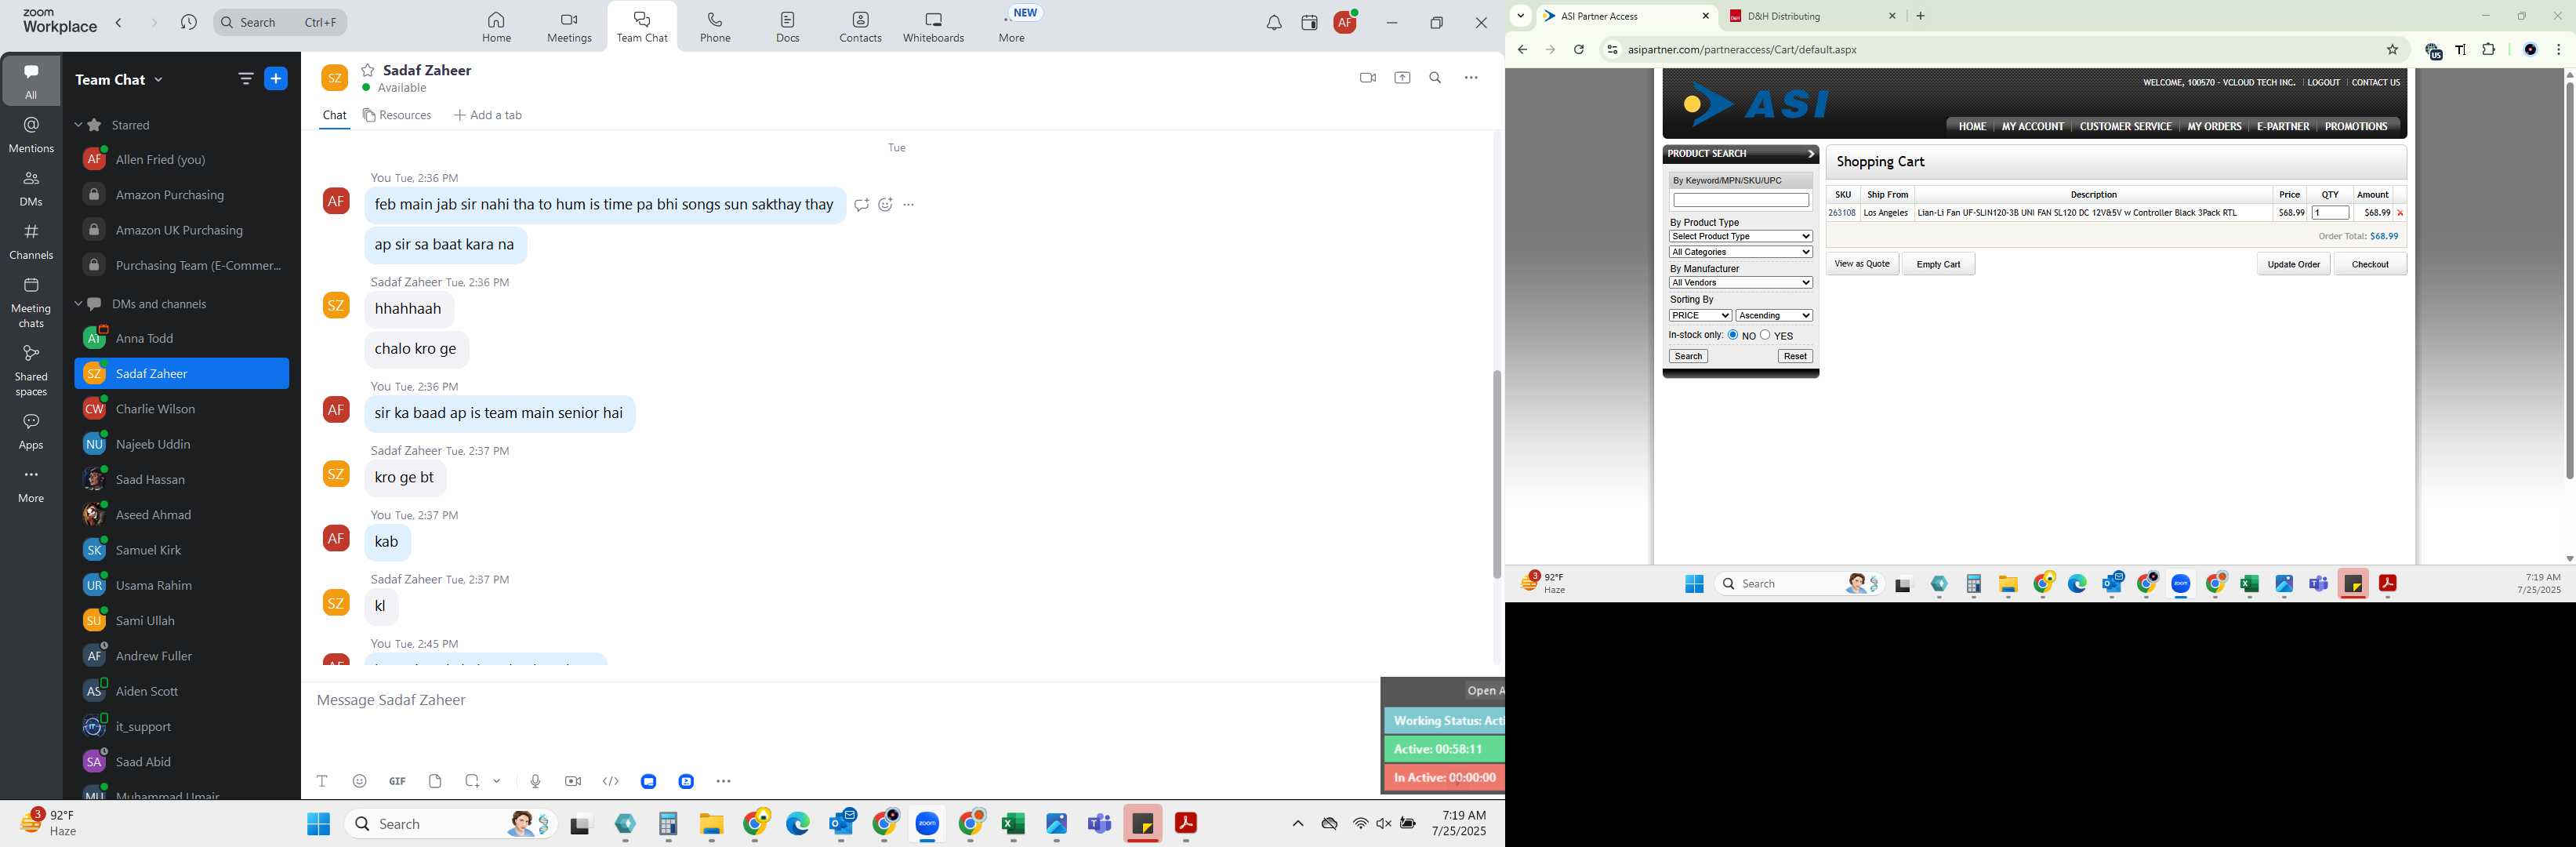This screenshot has width=2576, height=847.
Task: Open All Vendors manufacturer dropdown
Action: (x=1740, y=283)
